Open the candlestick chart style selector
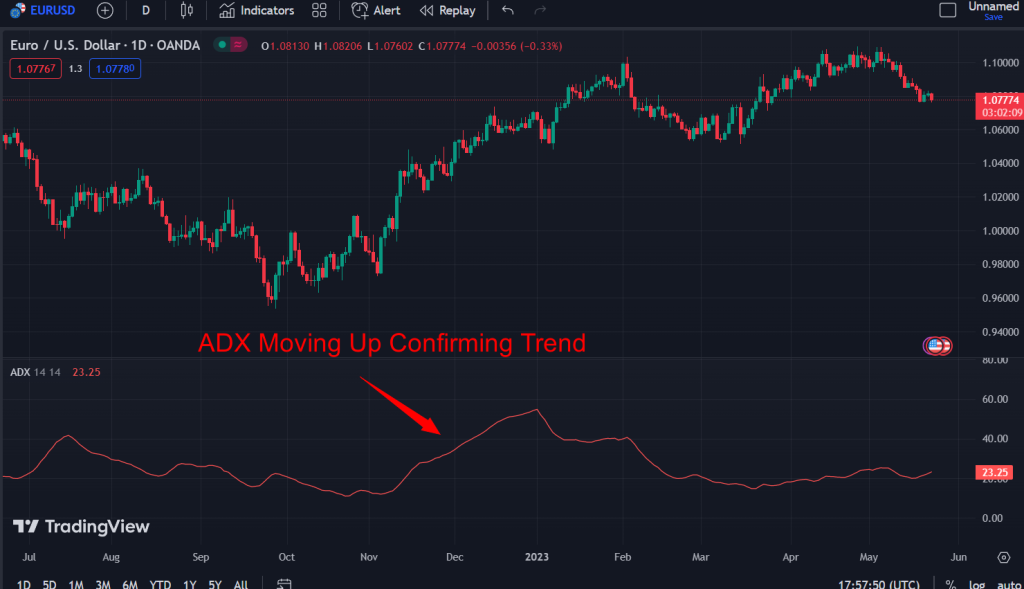Viewport: 1024px width, 589px height. pos(186,11)
